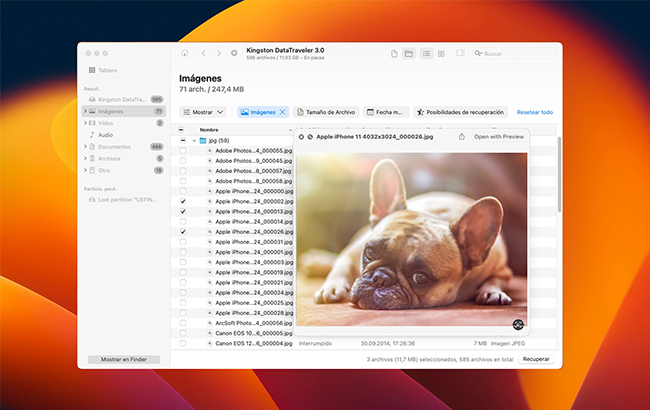This screenshot has height=410, width=650.
Task: Select Kingston DataTraveler drive in sidebar
Action: [x=124, y=99]
